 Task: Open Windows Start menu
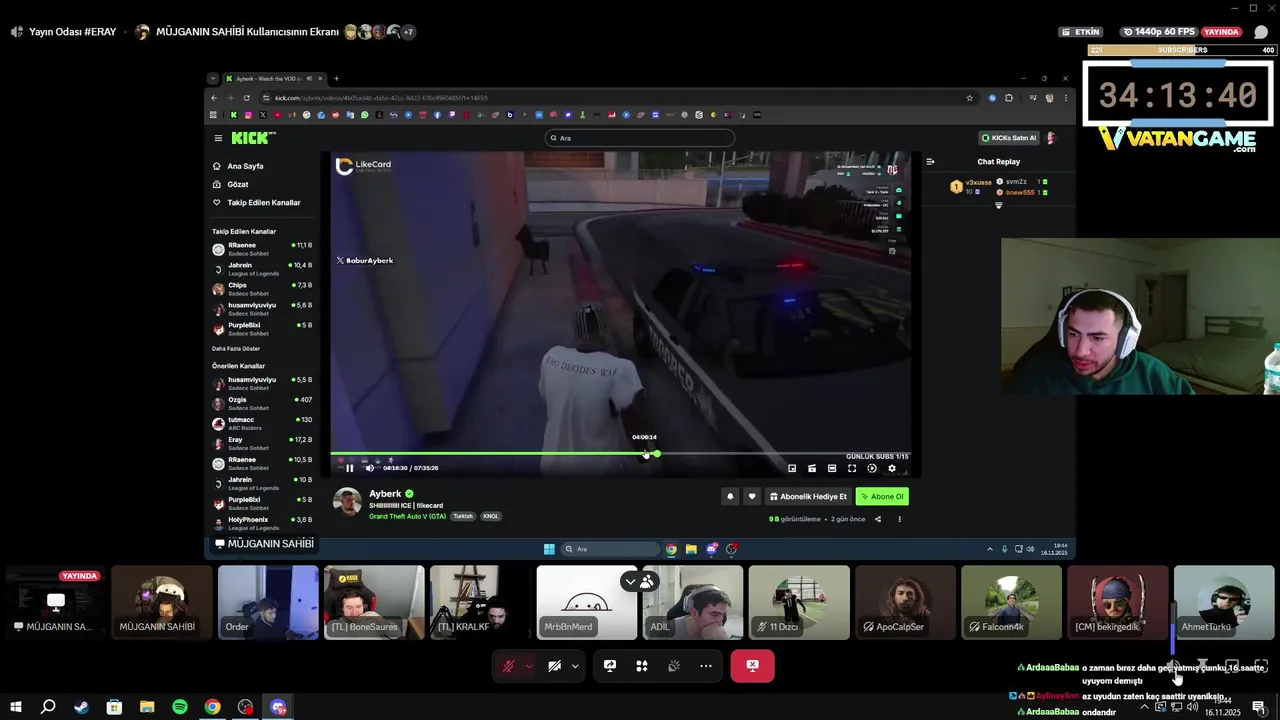15,707
